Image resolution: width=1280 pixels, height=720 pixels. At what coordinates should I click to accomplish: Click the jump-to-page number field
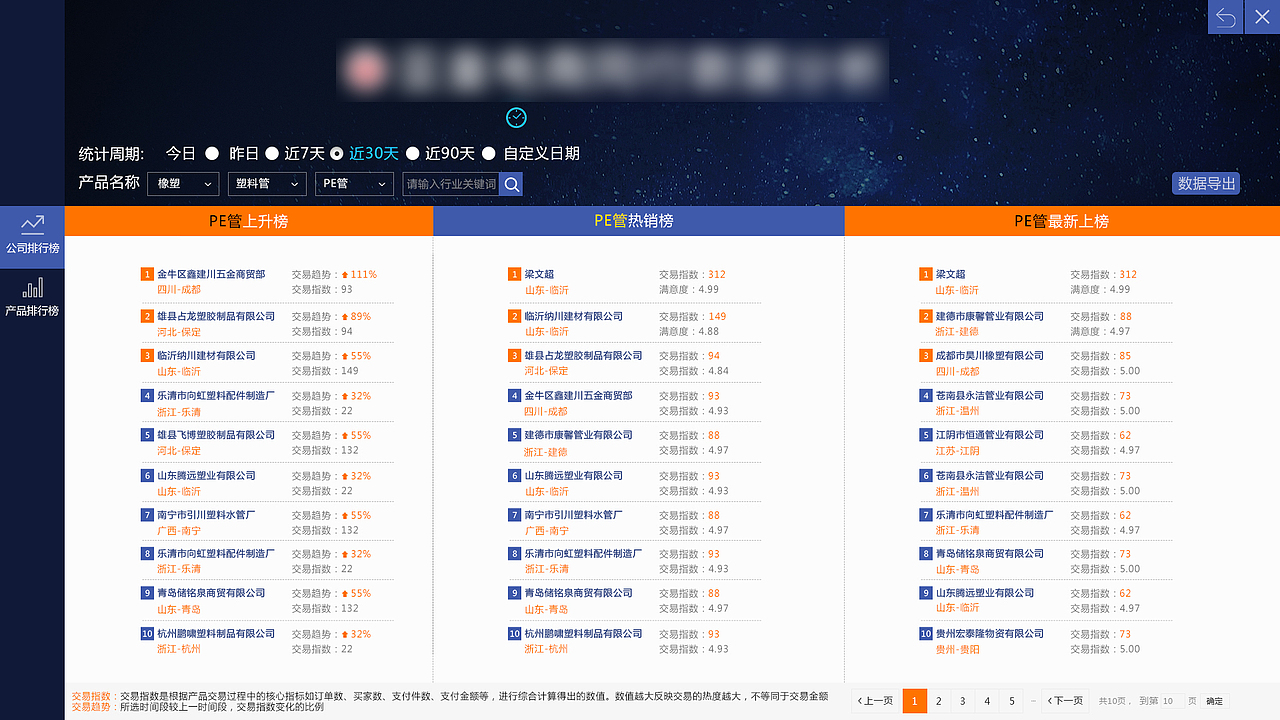[1172, 701]
